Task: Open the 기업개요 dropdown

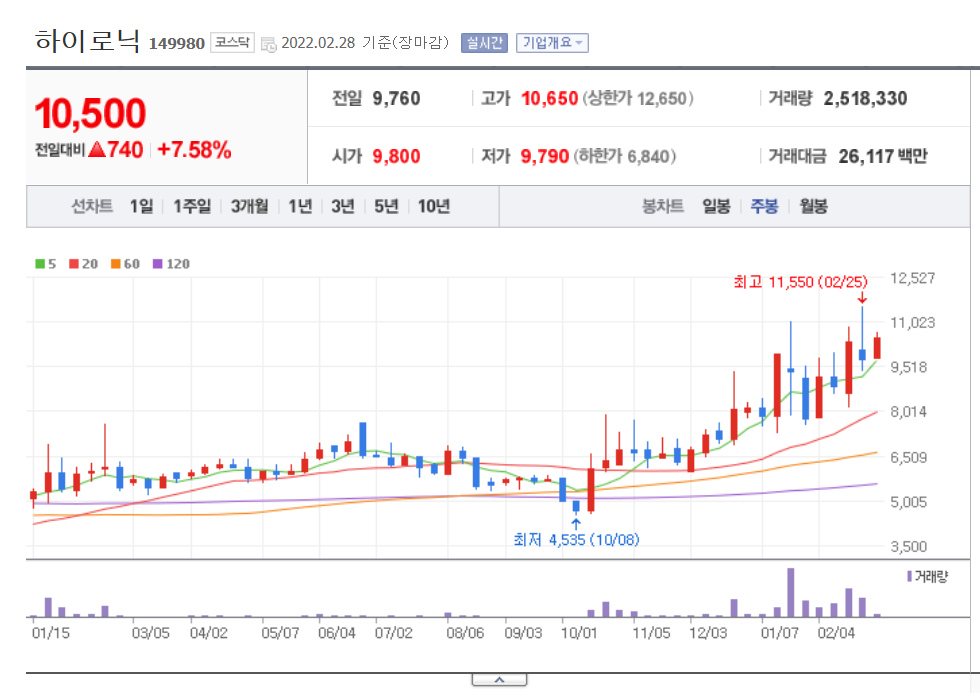Action: (x=552, y=42)
